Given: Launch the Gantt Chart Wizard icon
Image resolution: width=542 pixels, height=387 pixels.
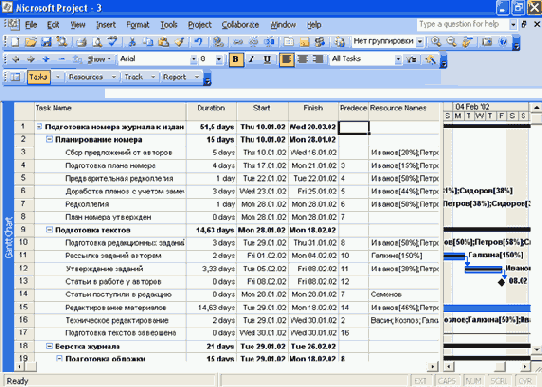Looking at the screenshot, I should (x=430, y=59).
